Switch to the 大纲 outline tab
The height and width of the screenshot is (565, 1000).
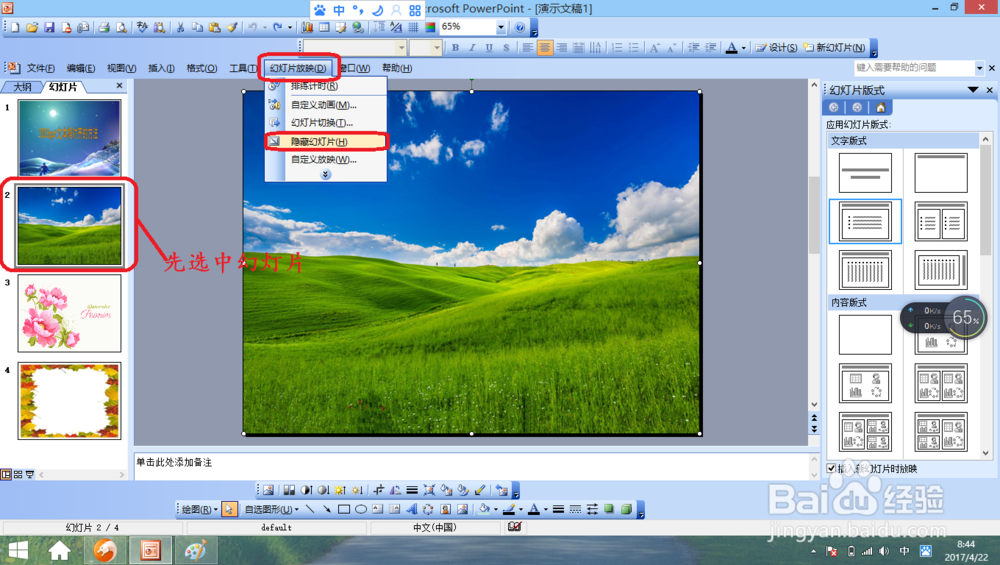[x=22, y=86]
